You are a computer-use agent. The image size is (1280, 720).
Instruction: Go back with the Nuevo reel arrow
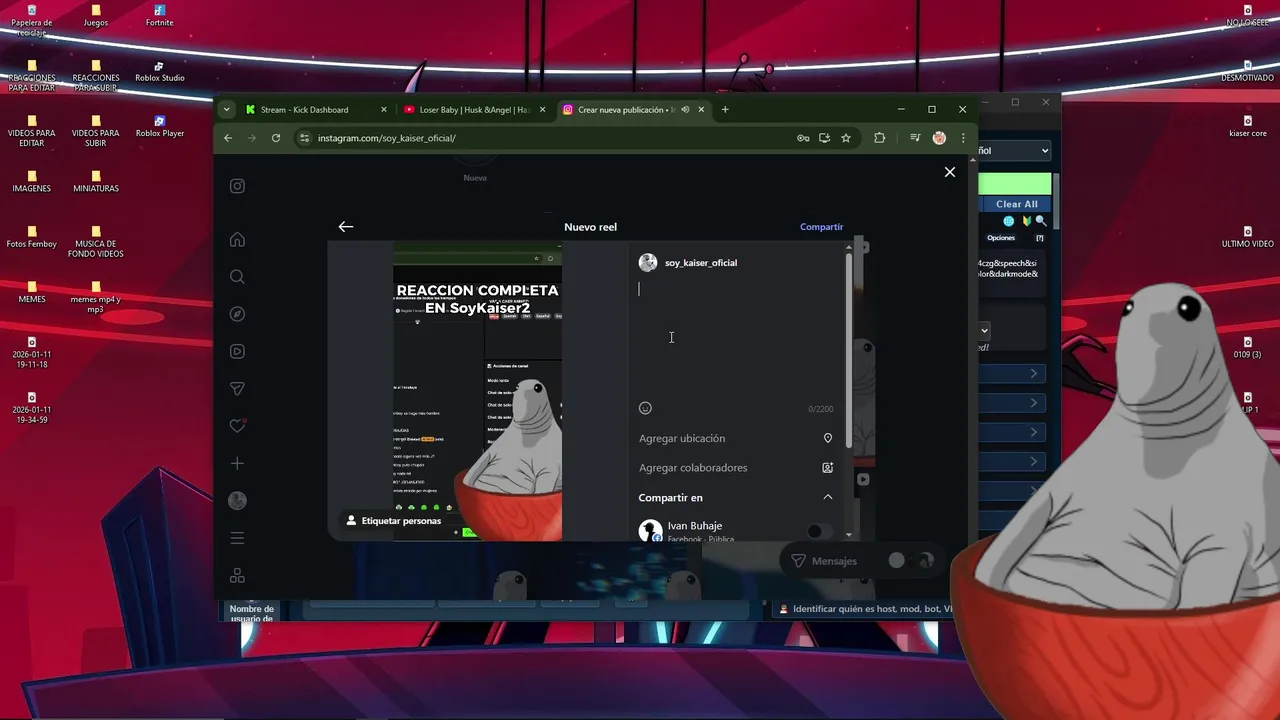[x=346, y=227]
